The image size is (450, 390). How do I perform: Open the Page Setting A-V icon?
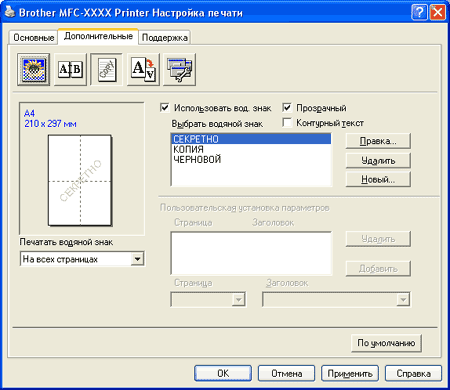(x=143, y=69)
